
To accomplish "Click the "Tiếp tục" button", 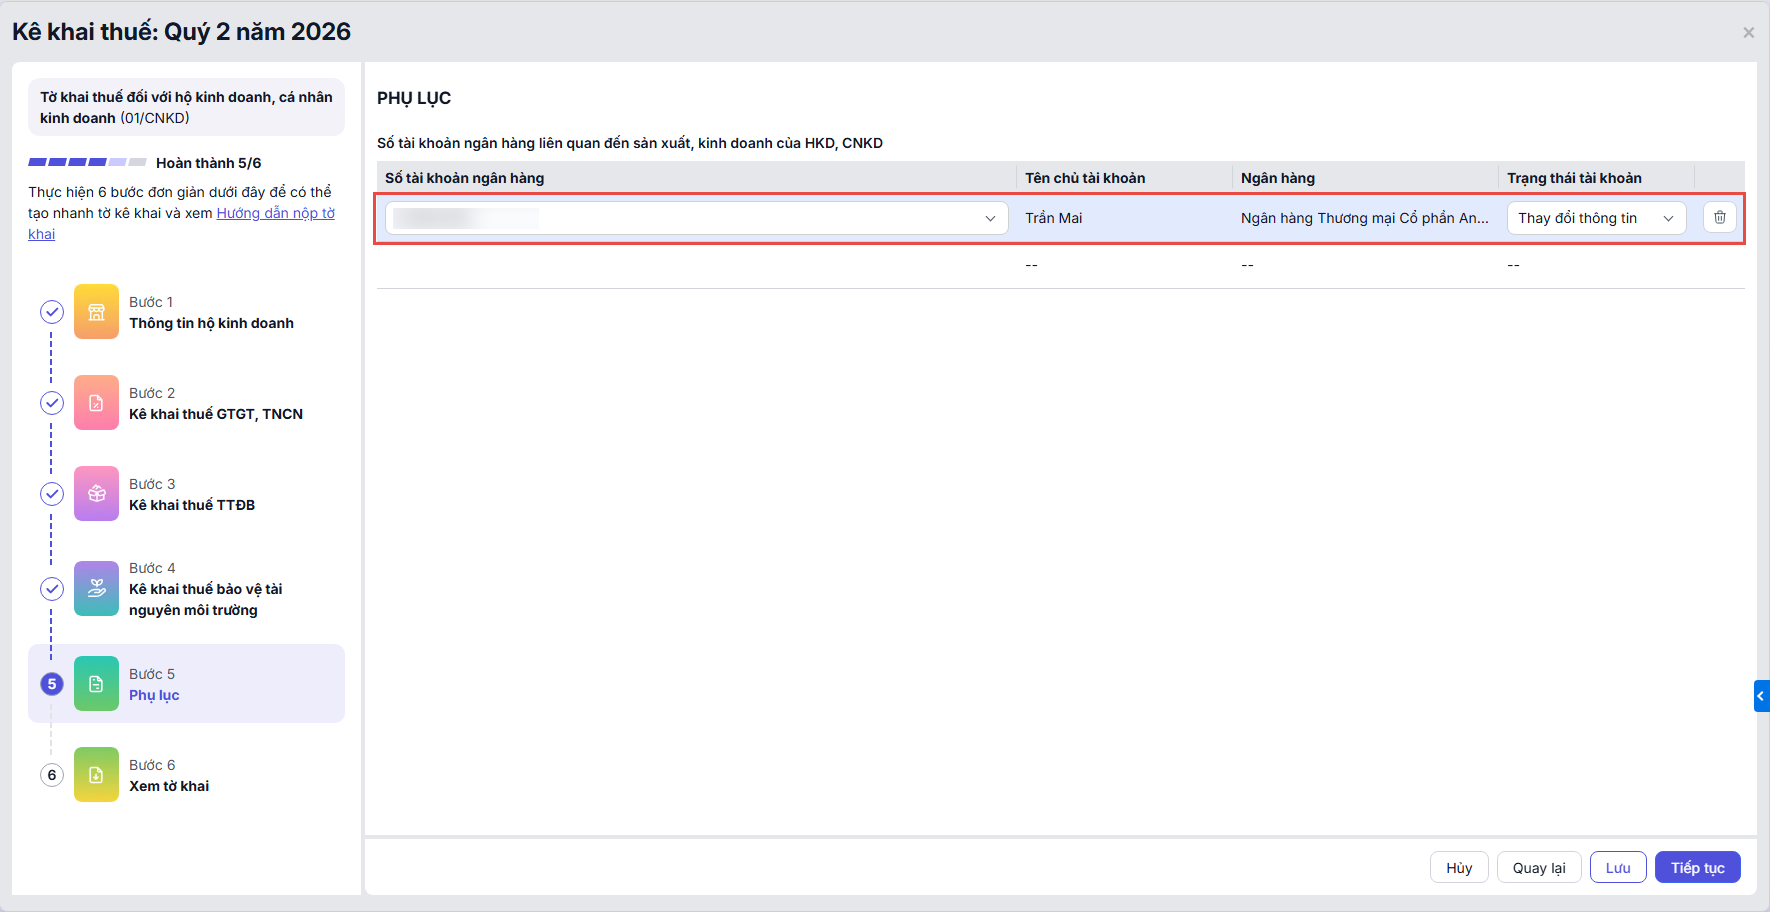I will (1697, 868).
